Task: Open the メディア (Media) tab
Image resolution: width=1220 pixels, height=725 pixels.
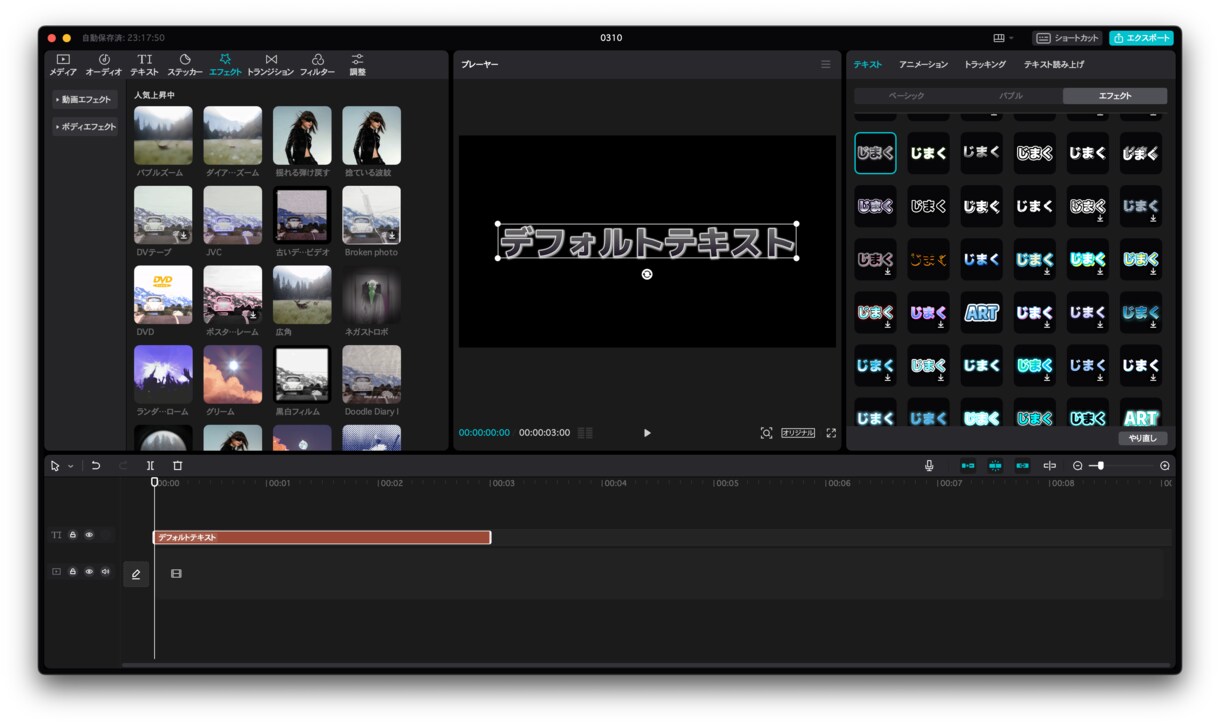Action: tap(63, 65)
